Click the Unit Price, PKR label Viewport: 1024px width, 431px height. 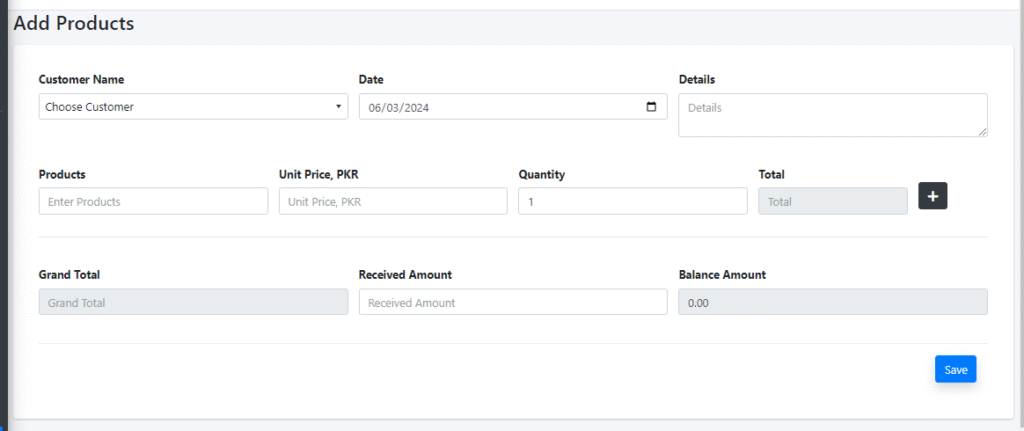318,174
